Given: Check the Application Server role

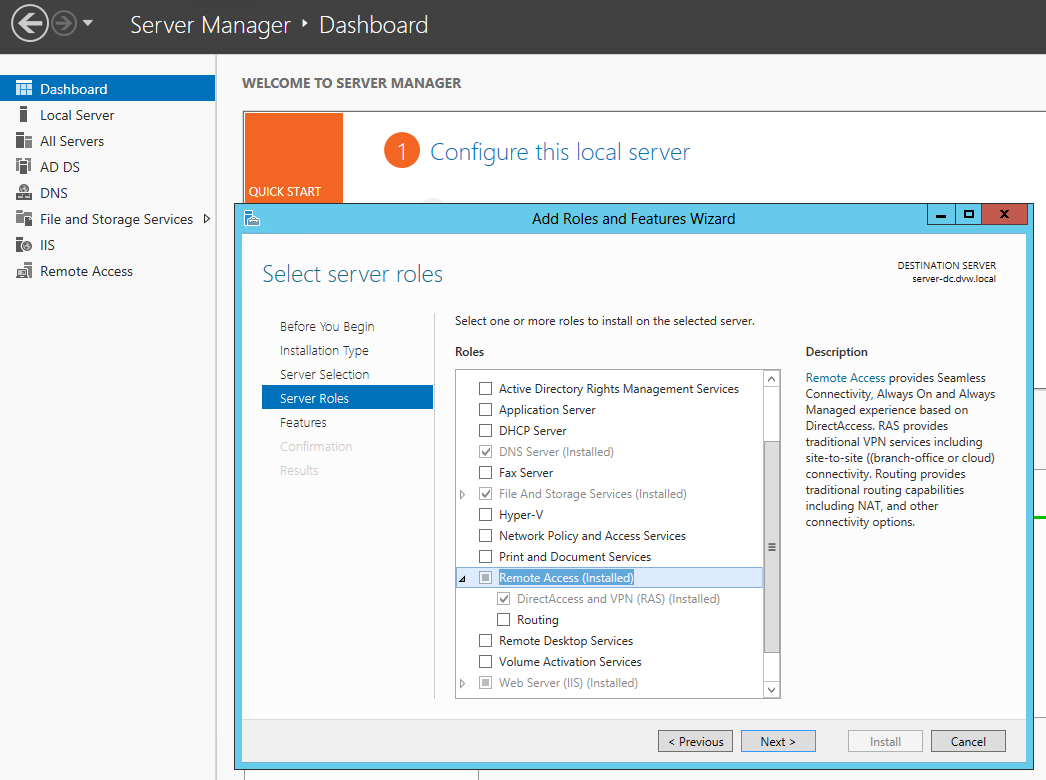Looking at the screenshot, I should (x=486, y=410).
